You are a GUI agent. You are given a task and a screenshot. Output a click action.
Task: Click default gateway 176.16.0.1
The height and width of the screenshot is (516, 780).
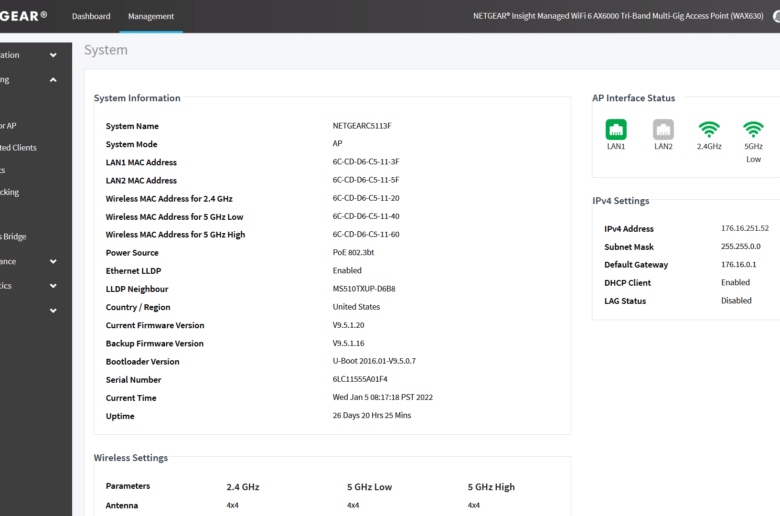738,264
